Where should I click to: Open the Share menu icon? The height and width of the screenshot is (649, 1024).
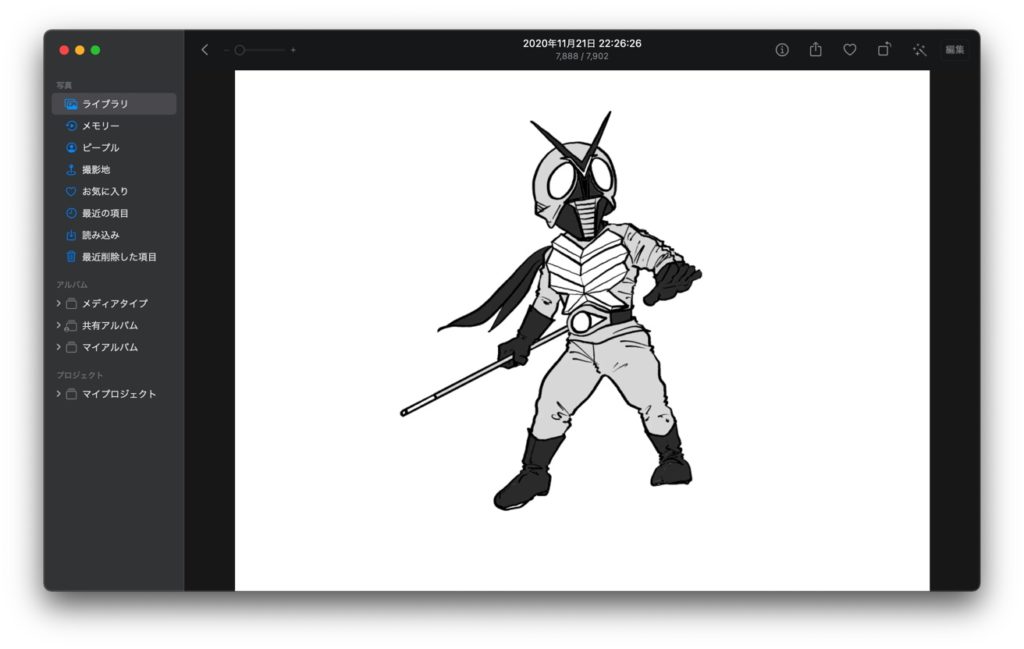[x=816, y=50]
